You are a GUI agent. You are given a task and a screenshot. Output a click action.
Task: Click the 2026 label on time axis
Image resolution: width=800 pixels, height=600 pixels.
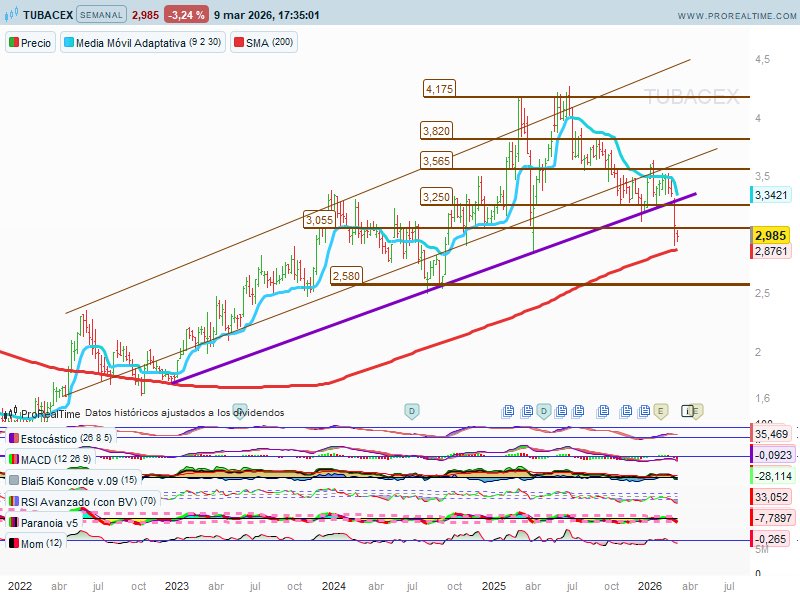point(649,586)
